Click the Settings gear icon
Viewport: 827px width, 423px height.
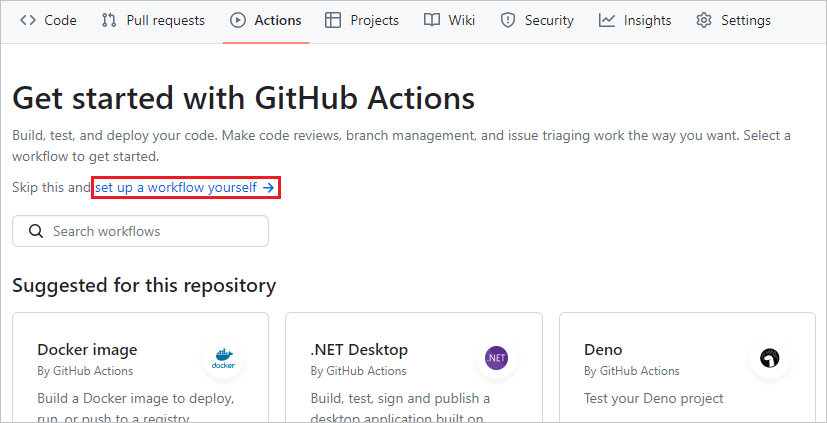point(704,20)
